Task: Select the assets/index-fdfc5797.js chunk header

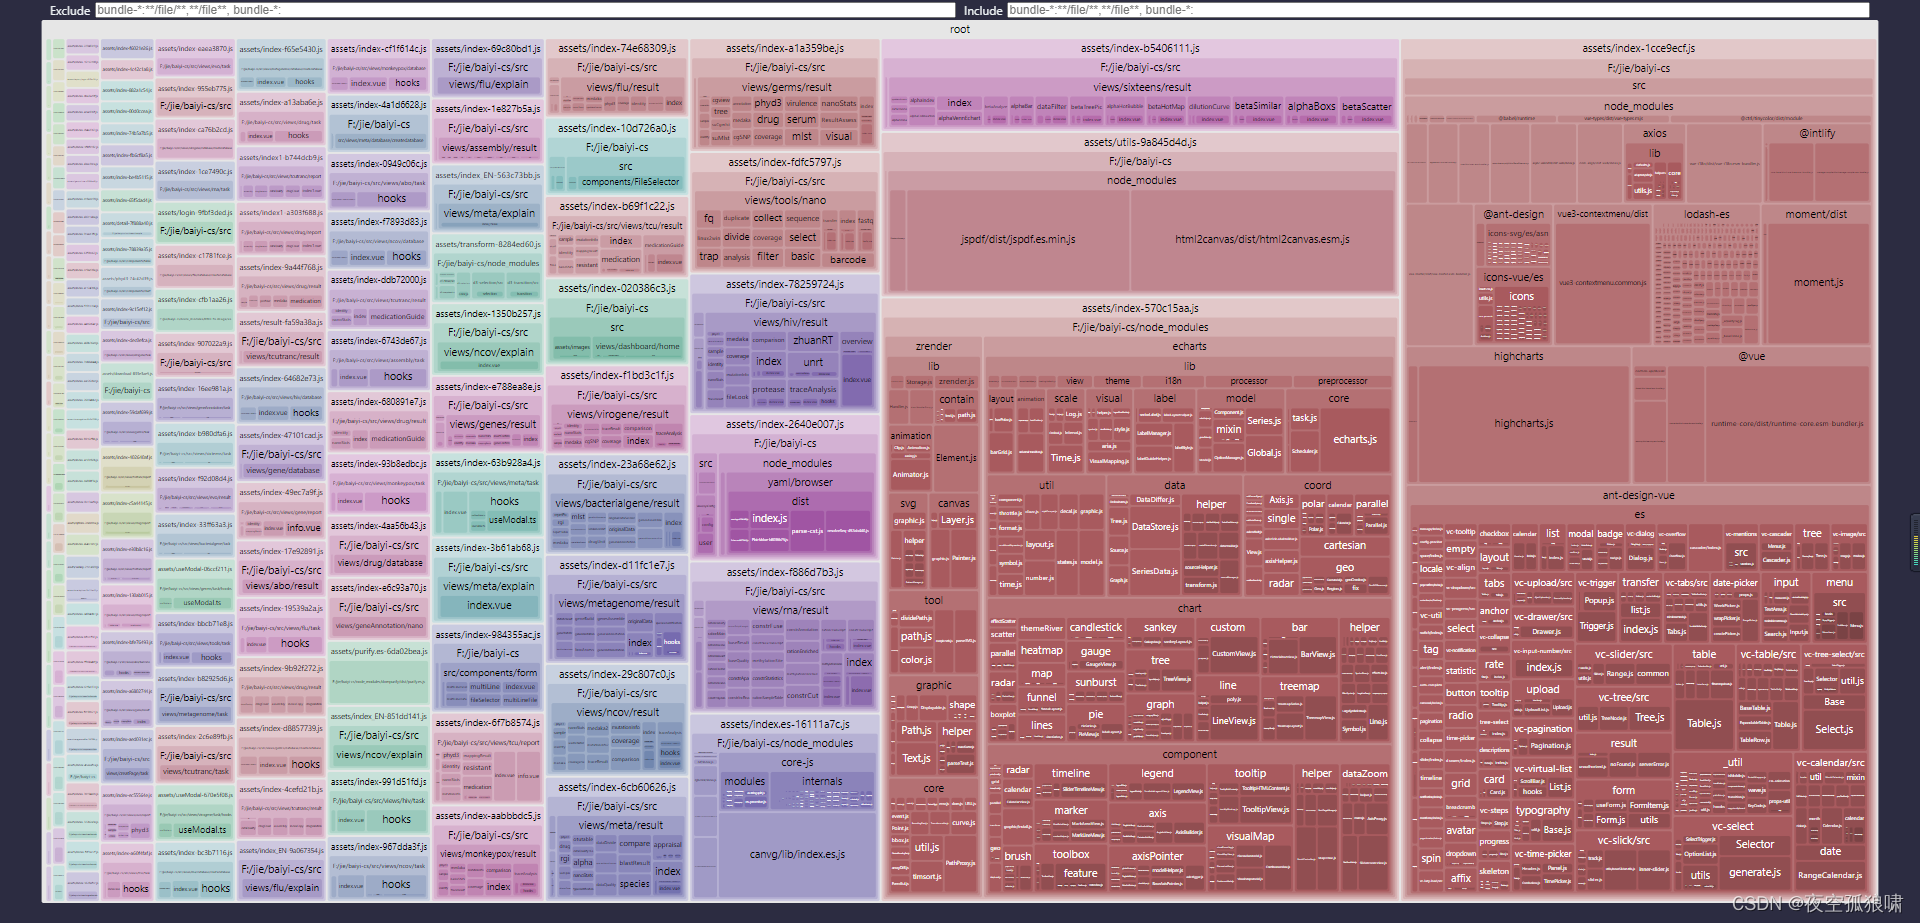Action: (785, 162)
